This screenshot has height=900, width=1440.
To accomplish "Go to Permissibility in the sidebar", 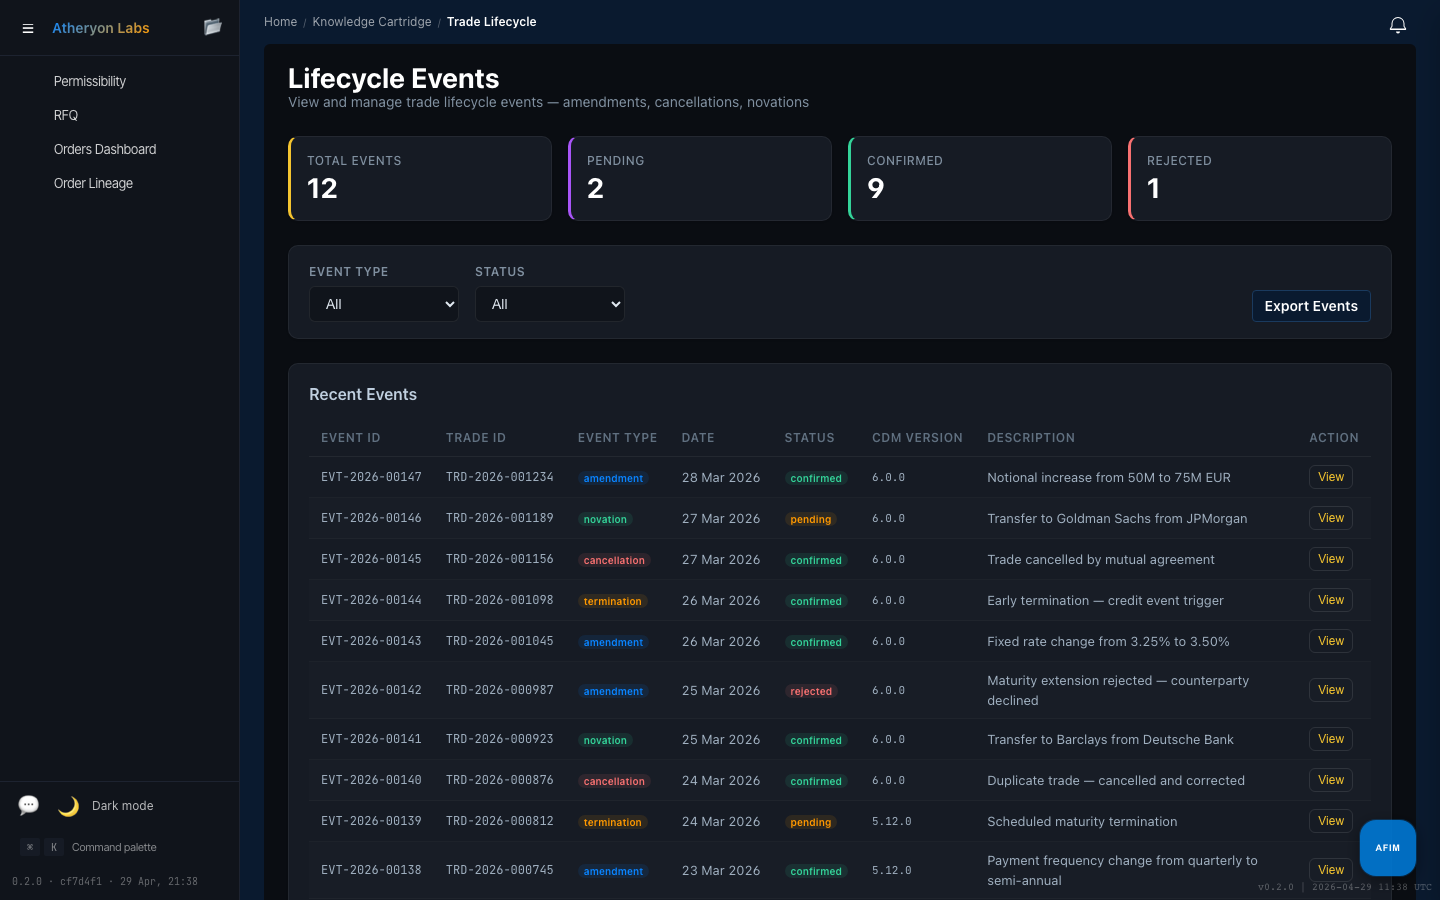I will [x=90, y=81].
